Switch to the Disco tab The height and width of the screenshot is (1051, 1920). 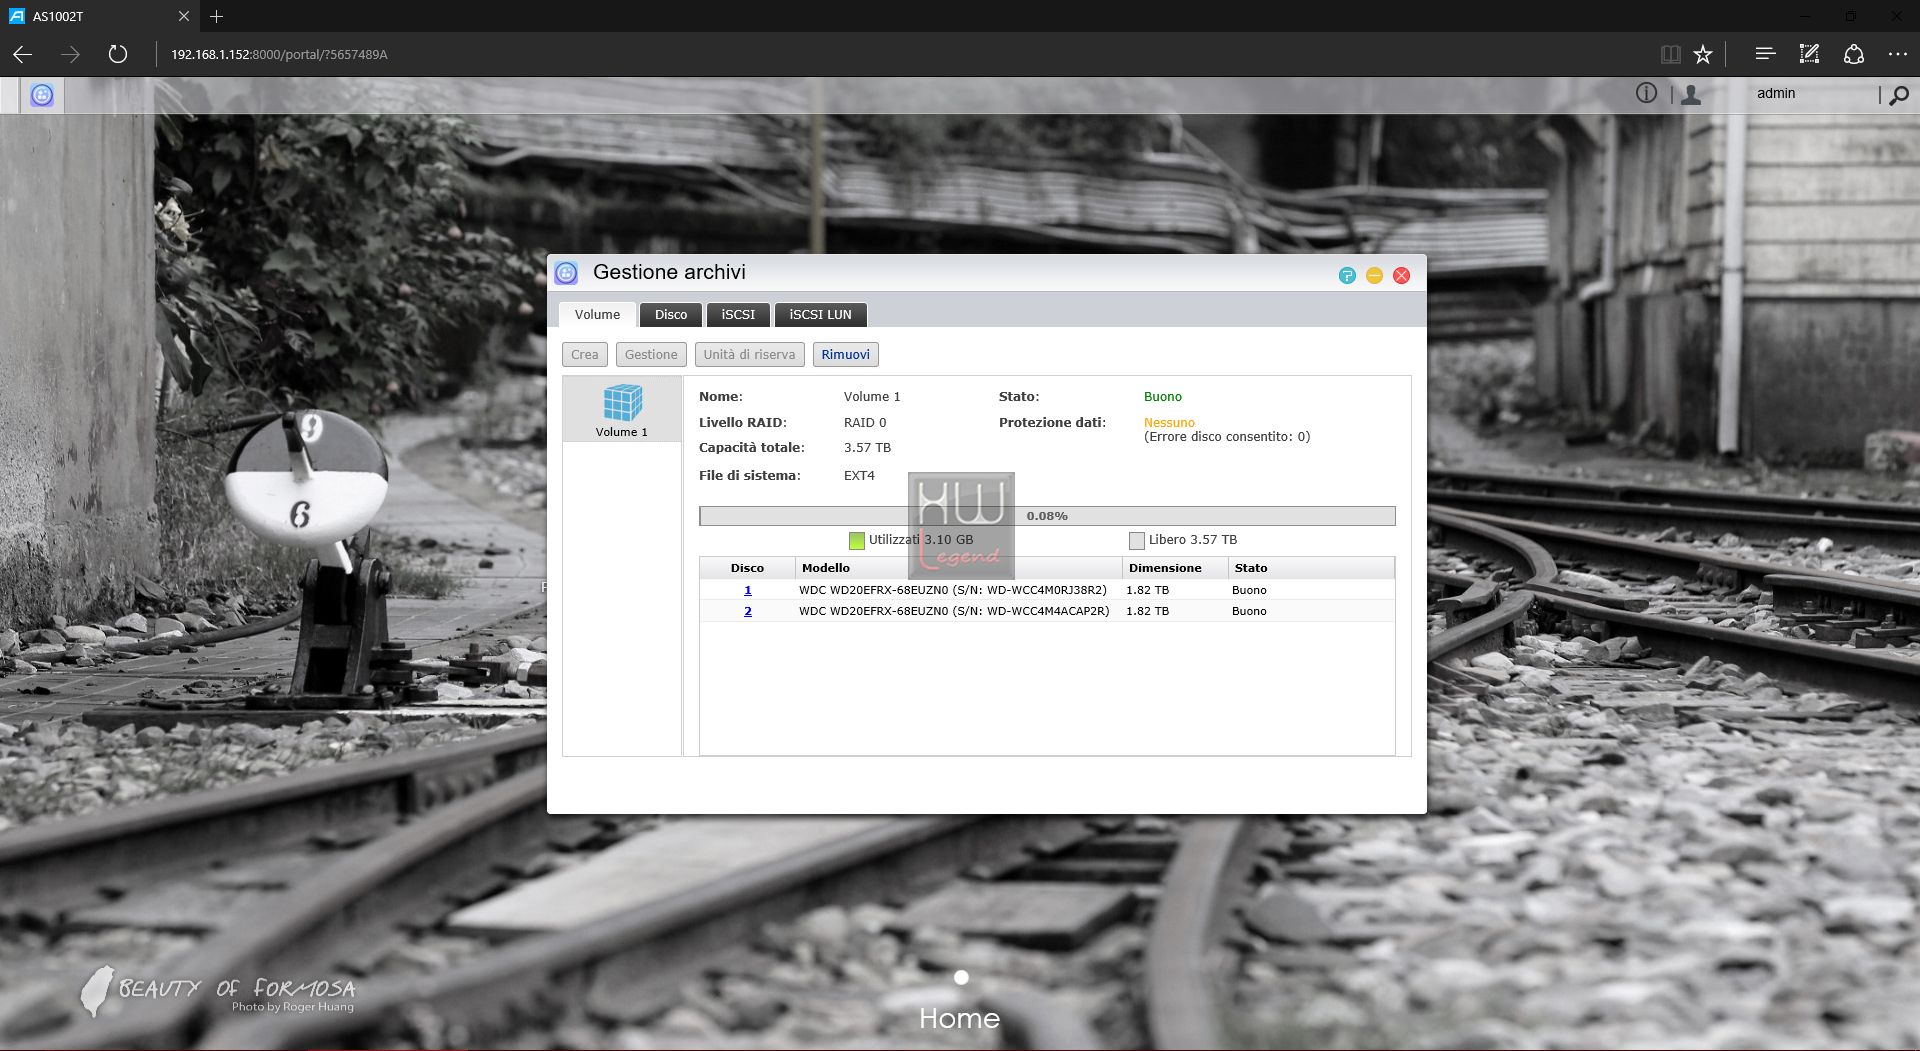click(x=671, y=315)
